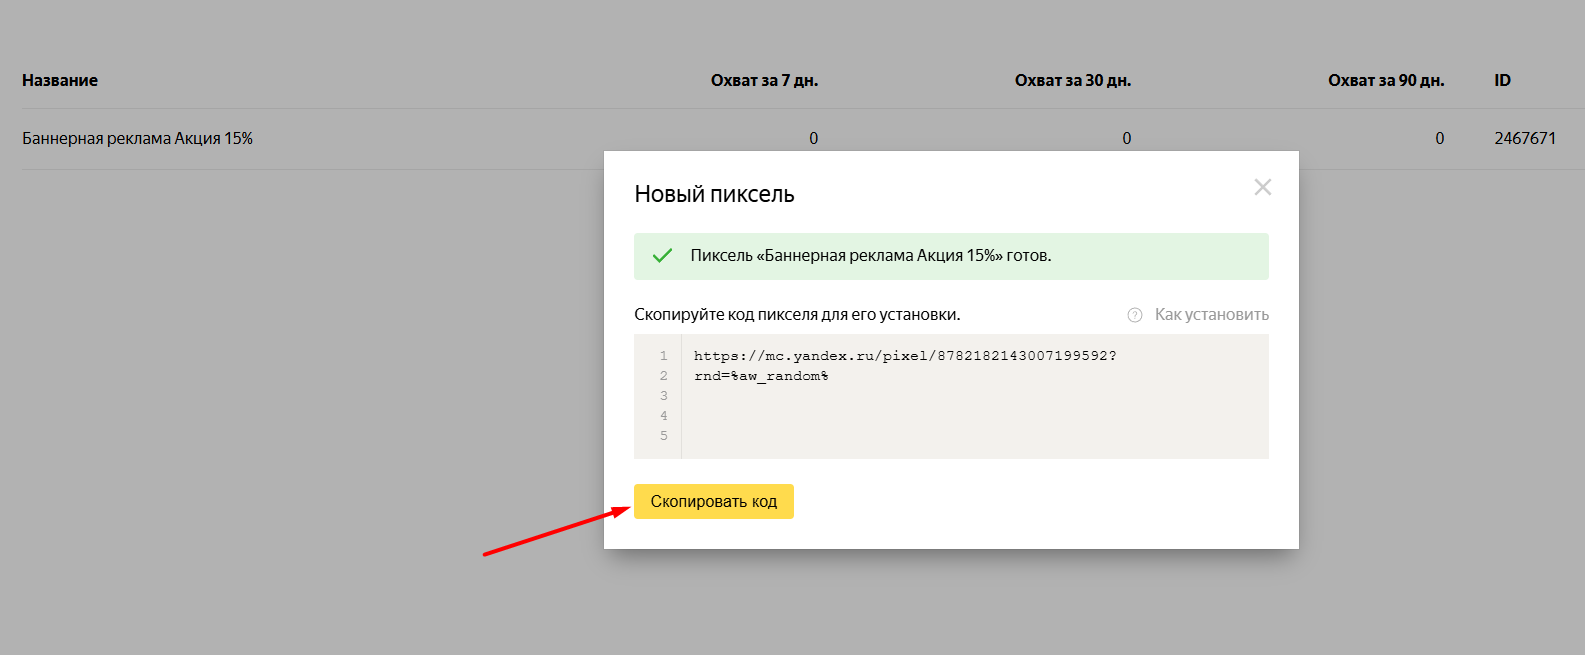Click the ID column header
Screen dimensions: 1585x655
[x=1502, y=80]
